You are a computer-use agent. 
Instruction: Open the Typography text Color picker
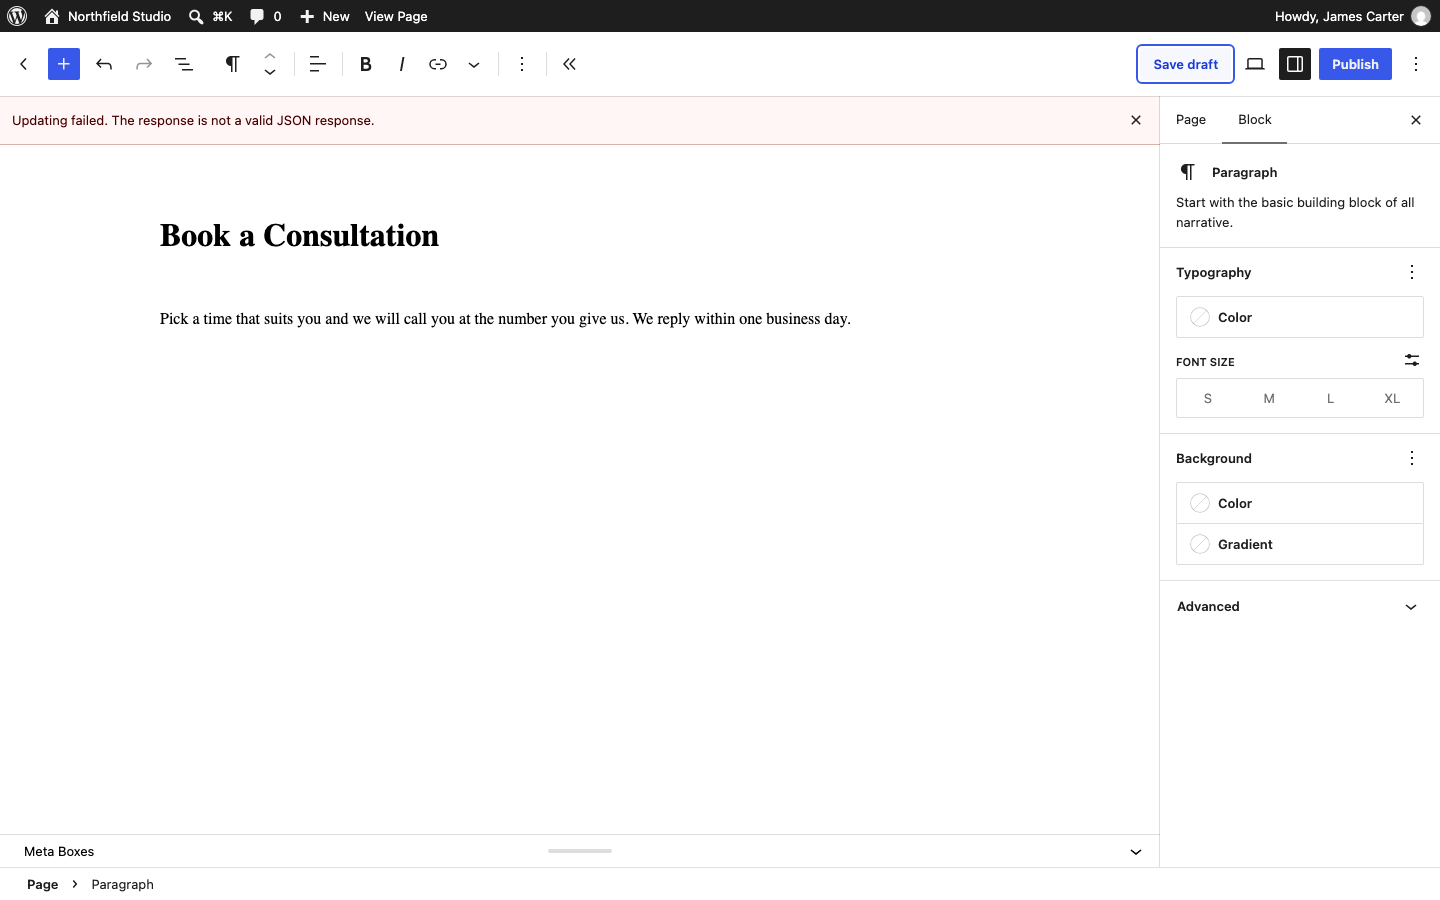tap(1300, 317)
